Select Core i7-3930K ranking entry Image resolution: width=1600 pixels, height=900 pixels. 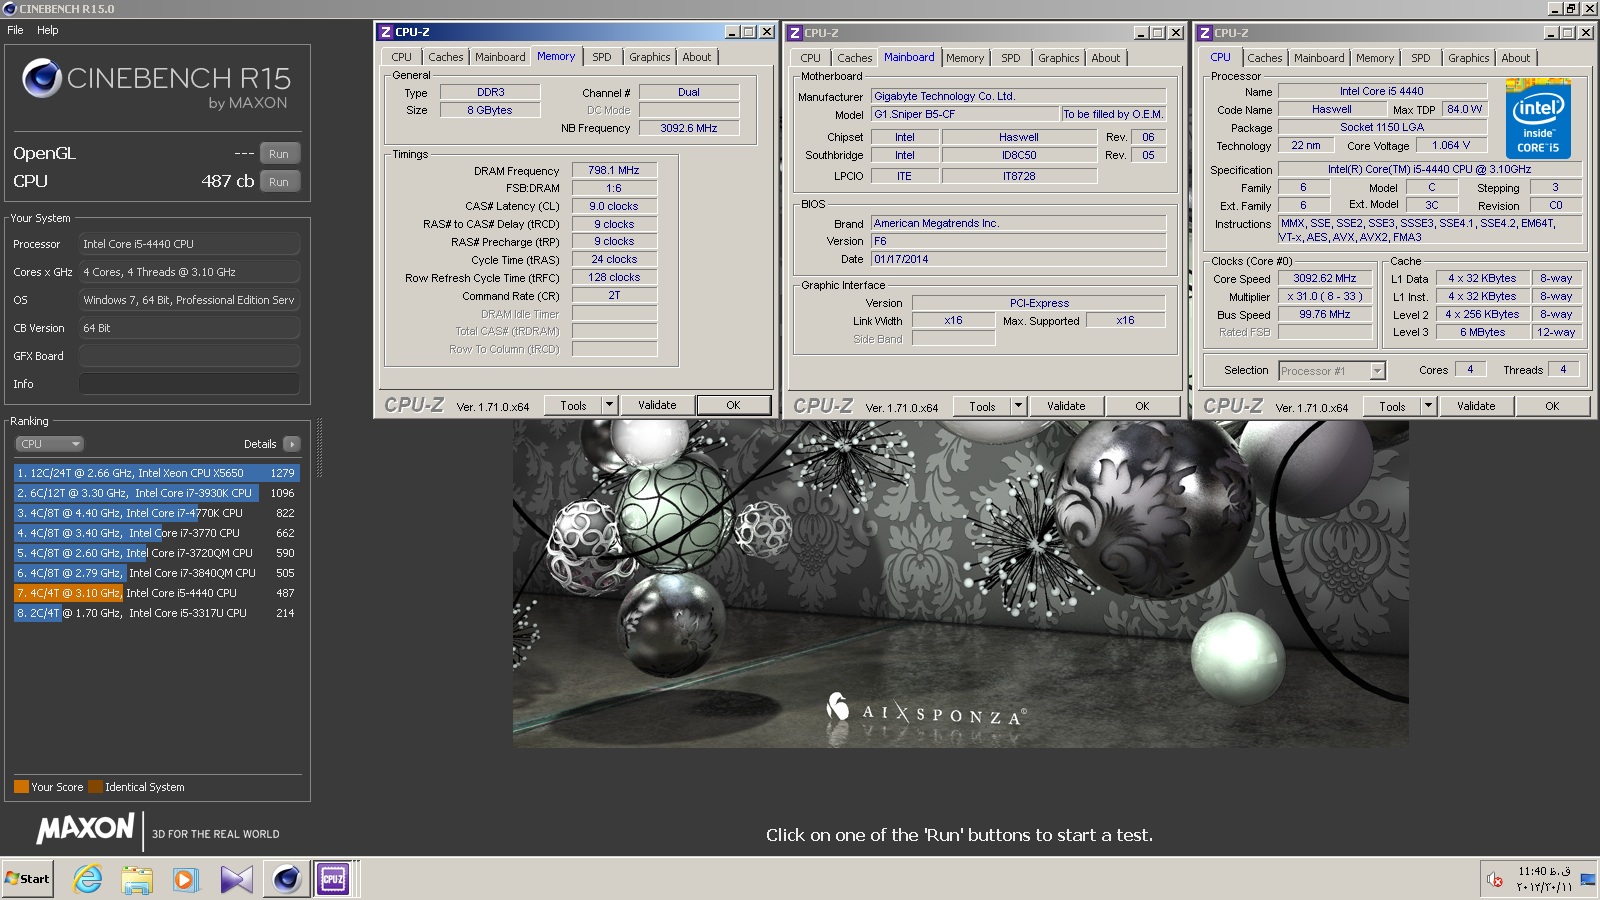(x=156, y=493)
